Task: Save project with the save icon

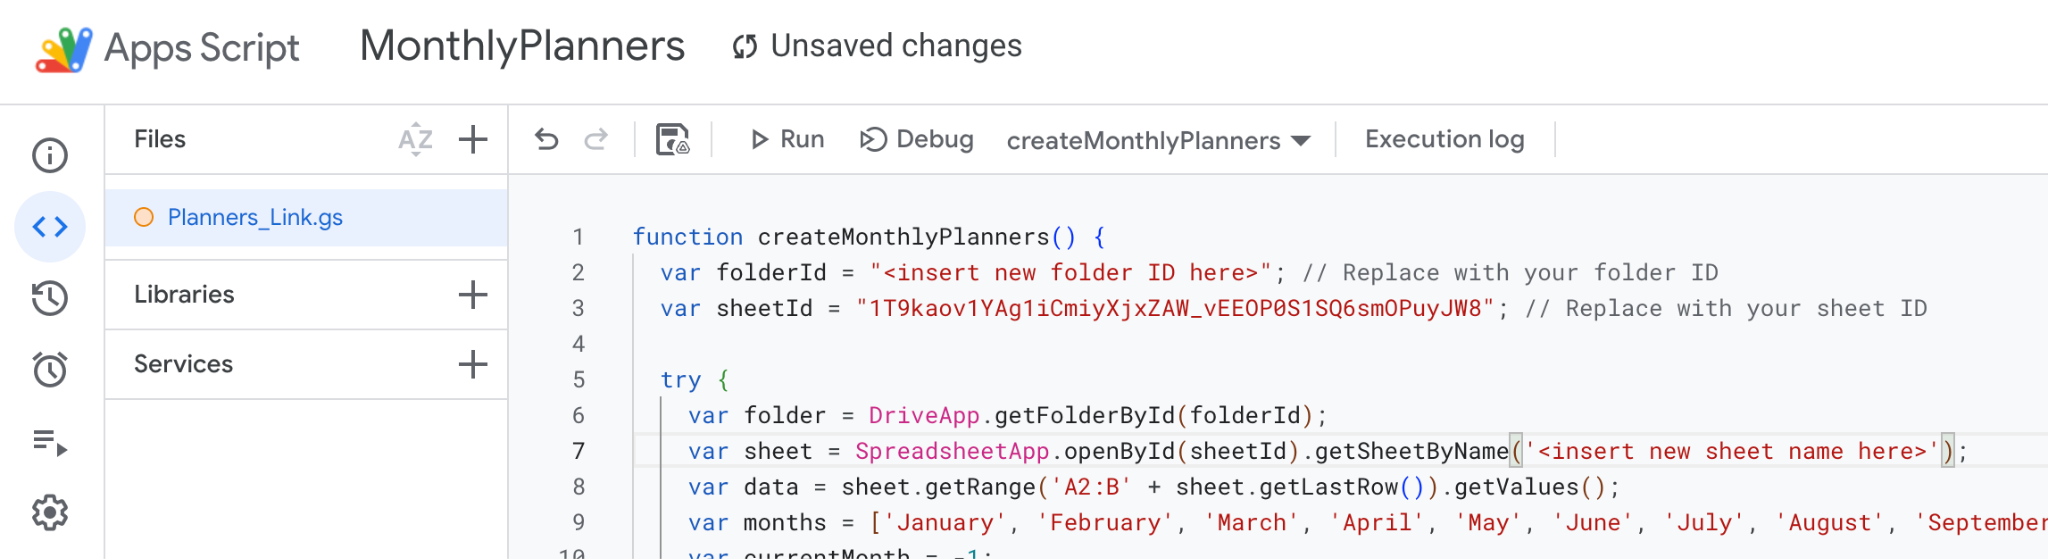Action: pos(672,139)
